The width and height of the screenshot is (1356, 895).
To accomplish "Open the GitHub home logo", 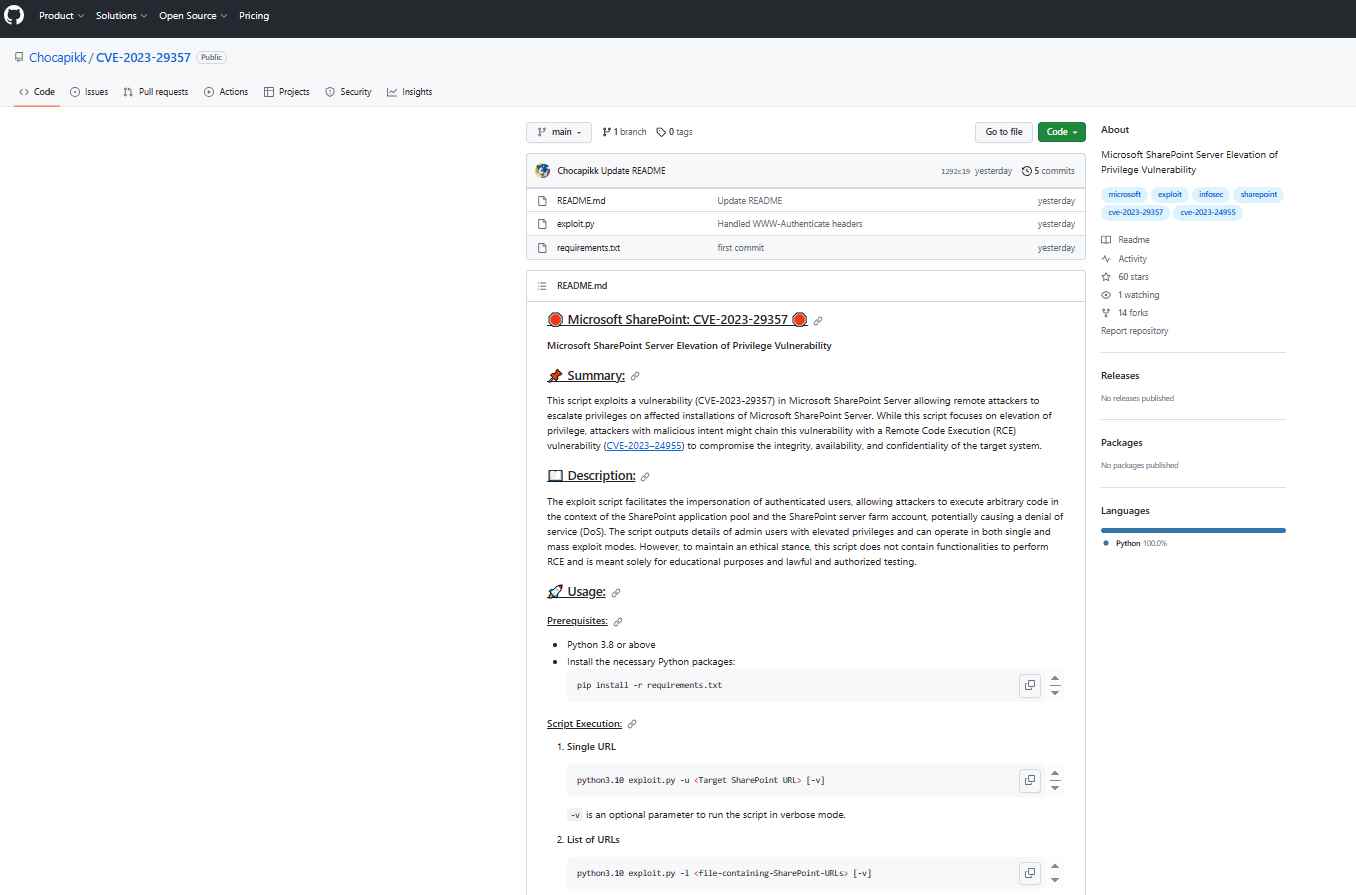I will point(15,16).
